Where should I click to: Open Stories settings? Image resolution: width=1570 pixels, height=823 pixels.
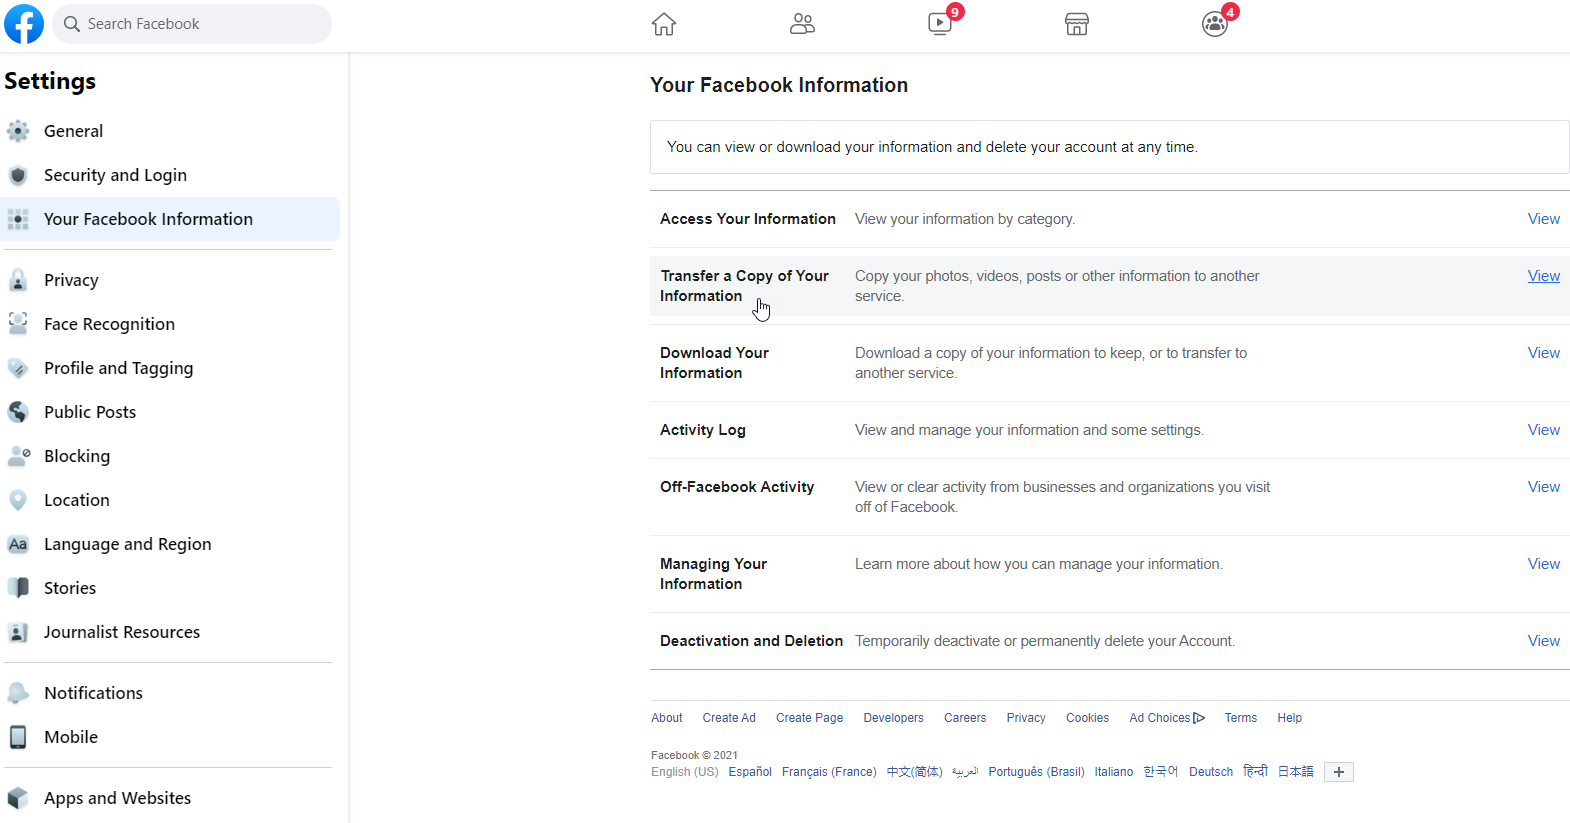170,588
